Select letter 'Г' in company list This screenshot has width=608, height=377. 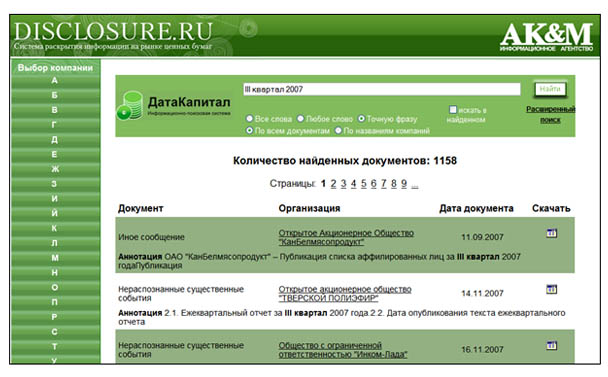(x=55, y=125)
